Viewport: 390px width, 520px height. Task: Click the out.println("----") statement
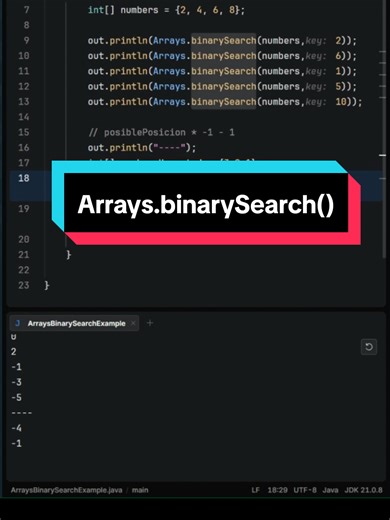(142, 148)
